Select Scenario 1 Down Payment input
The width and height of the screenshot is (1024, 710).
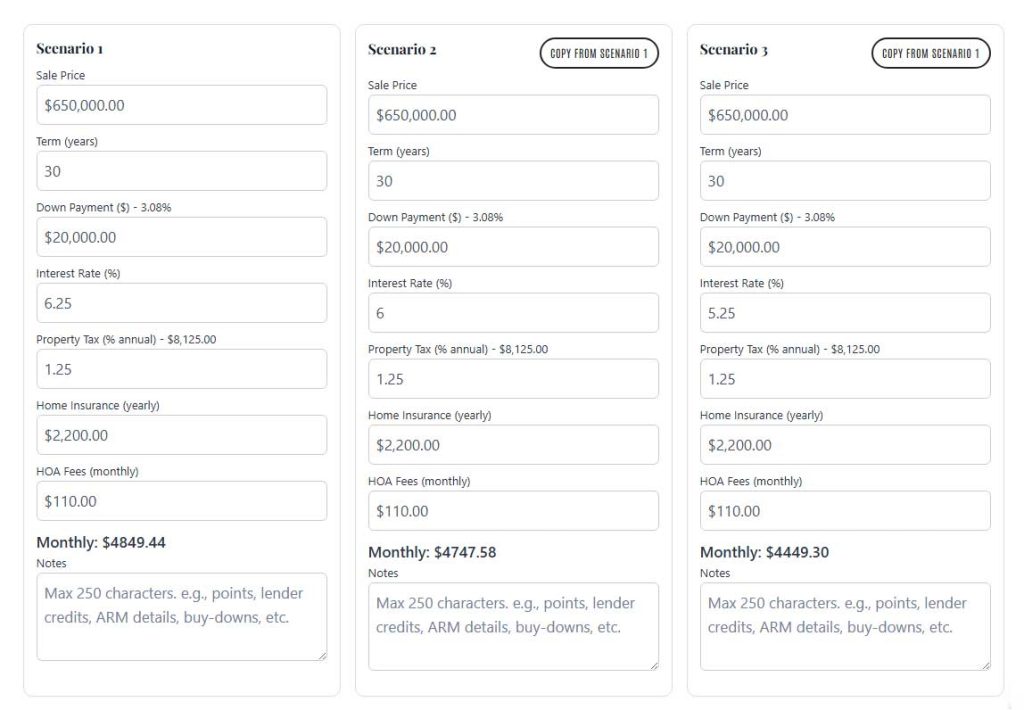click(181, 237)
